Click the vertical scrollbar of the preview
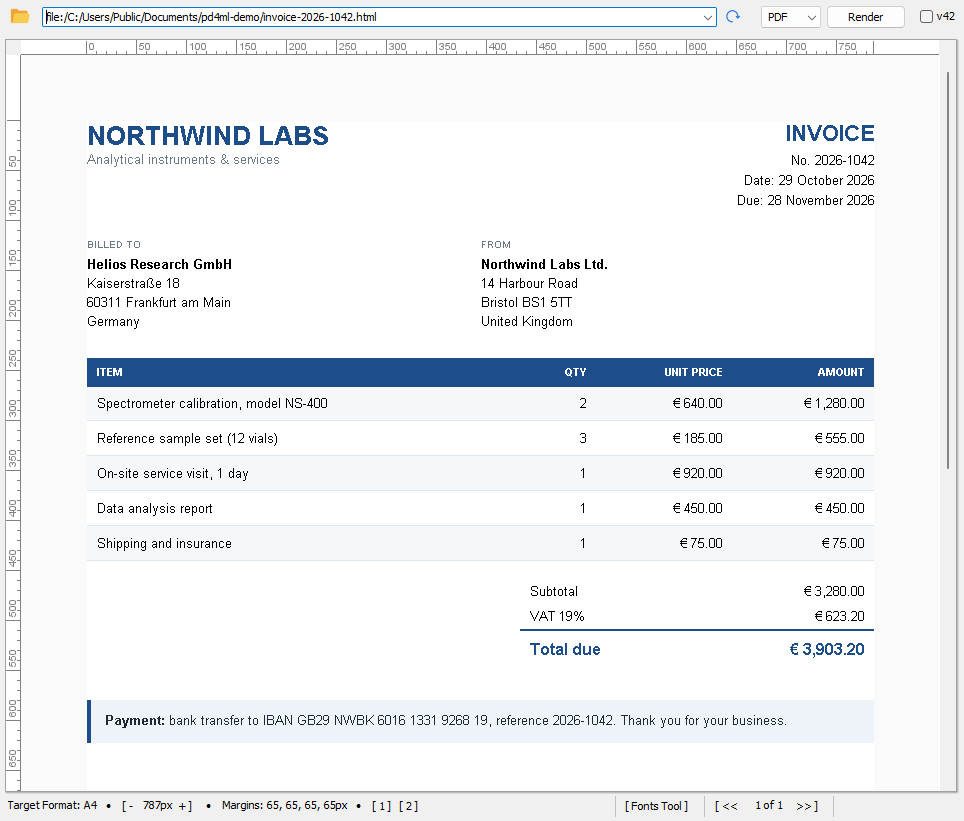 coord(948,271)
